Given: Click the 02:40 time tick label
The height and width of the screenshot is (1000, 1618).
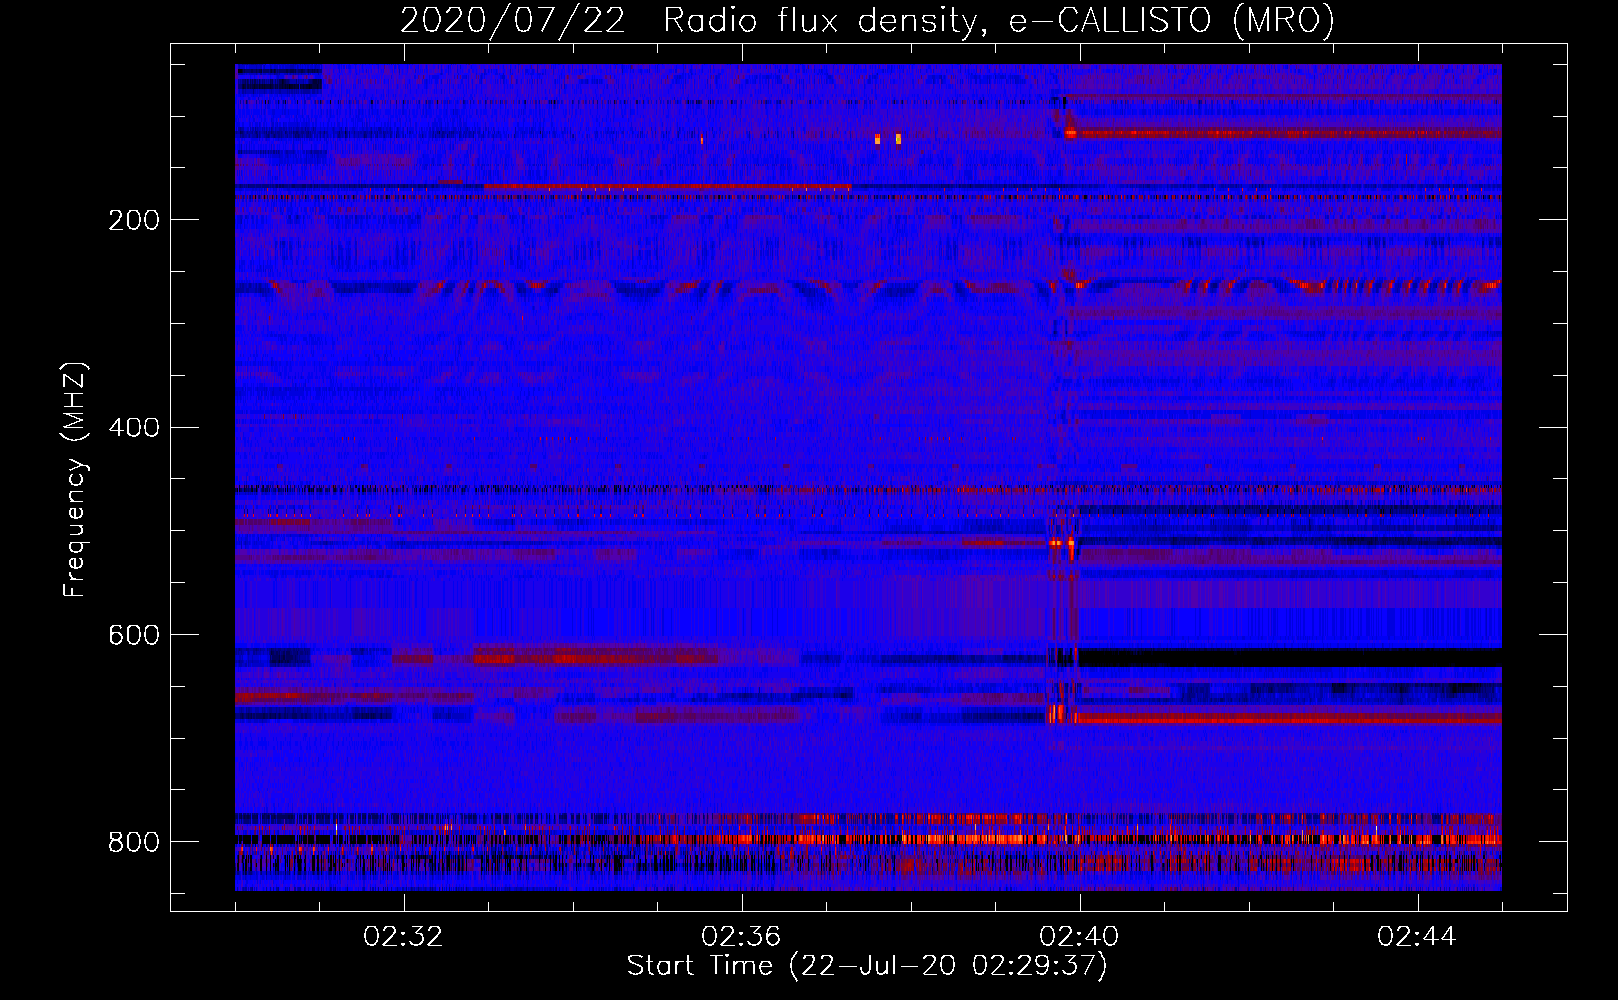Looking at the screenshot, I should tap(1079, 937).
